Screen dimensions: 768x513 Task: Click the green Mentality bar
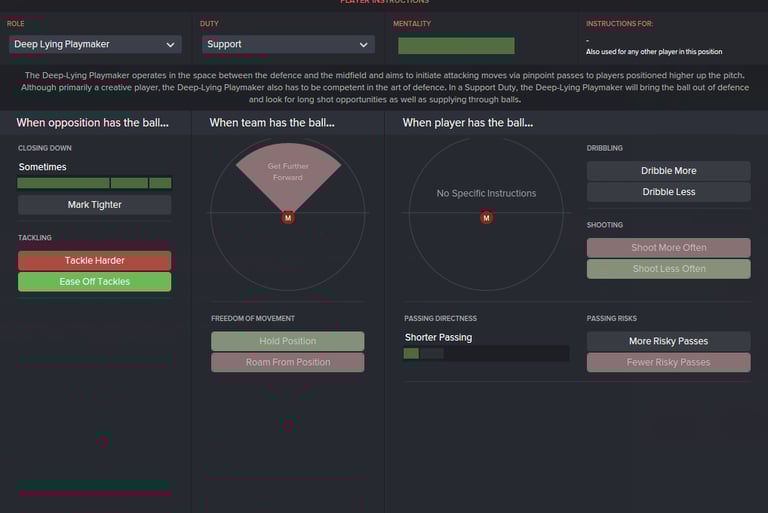point(456,46)
